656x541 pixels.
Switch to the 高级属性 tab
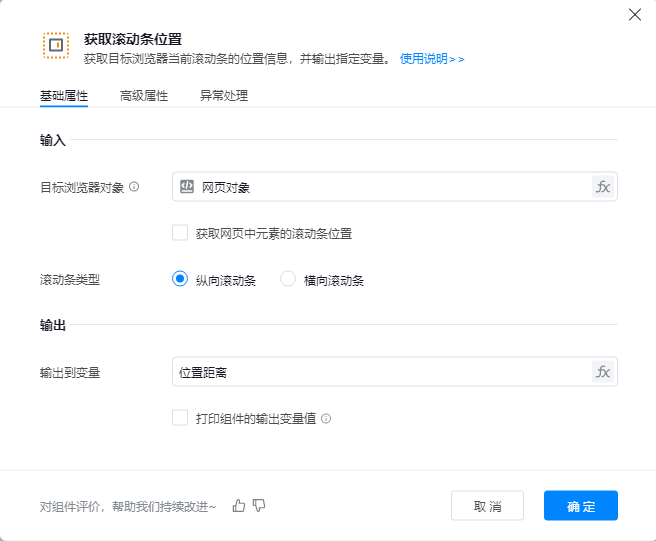click(x=144, y=96)
